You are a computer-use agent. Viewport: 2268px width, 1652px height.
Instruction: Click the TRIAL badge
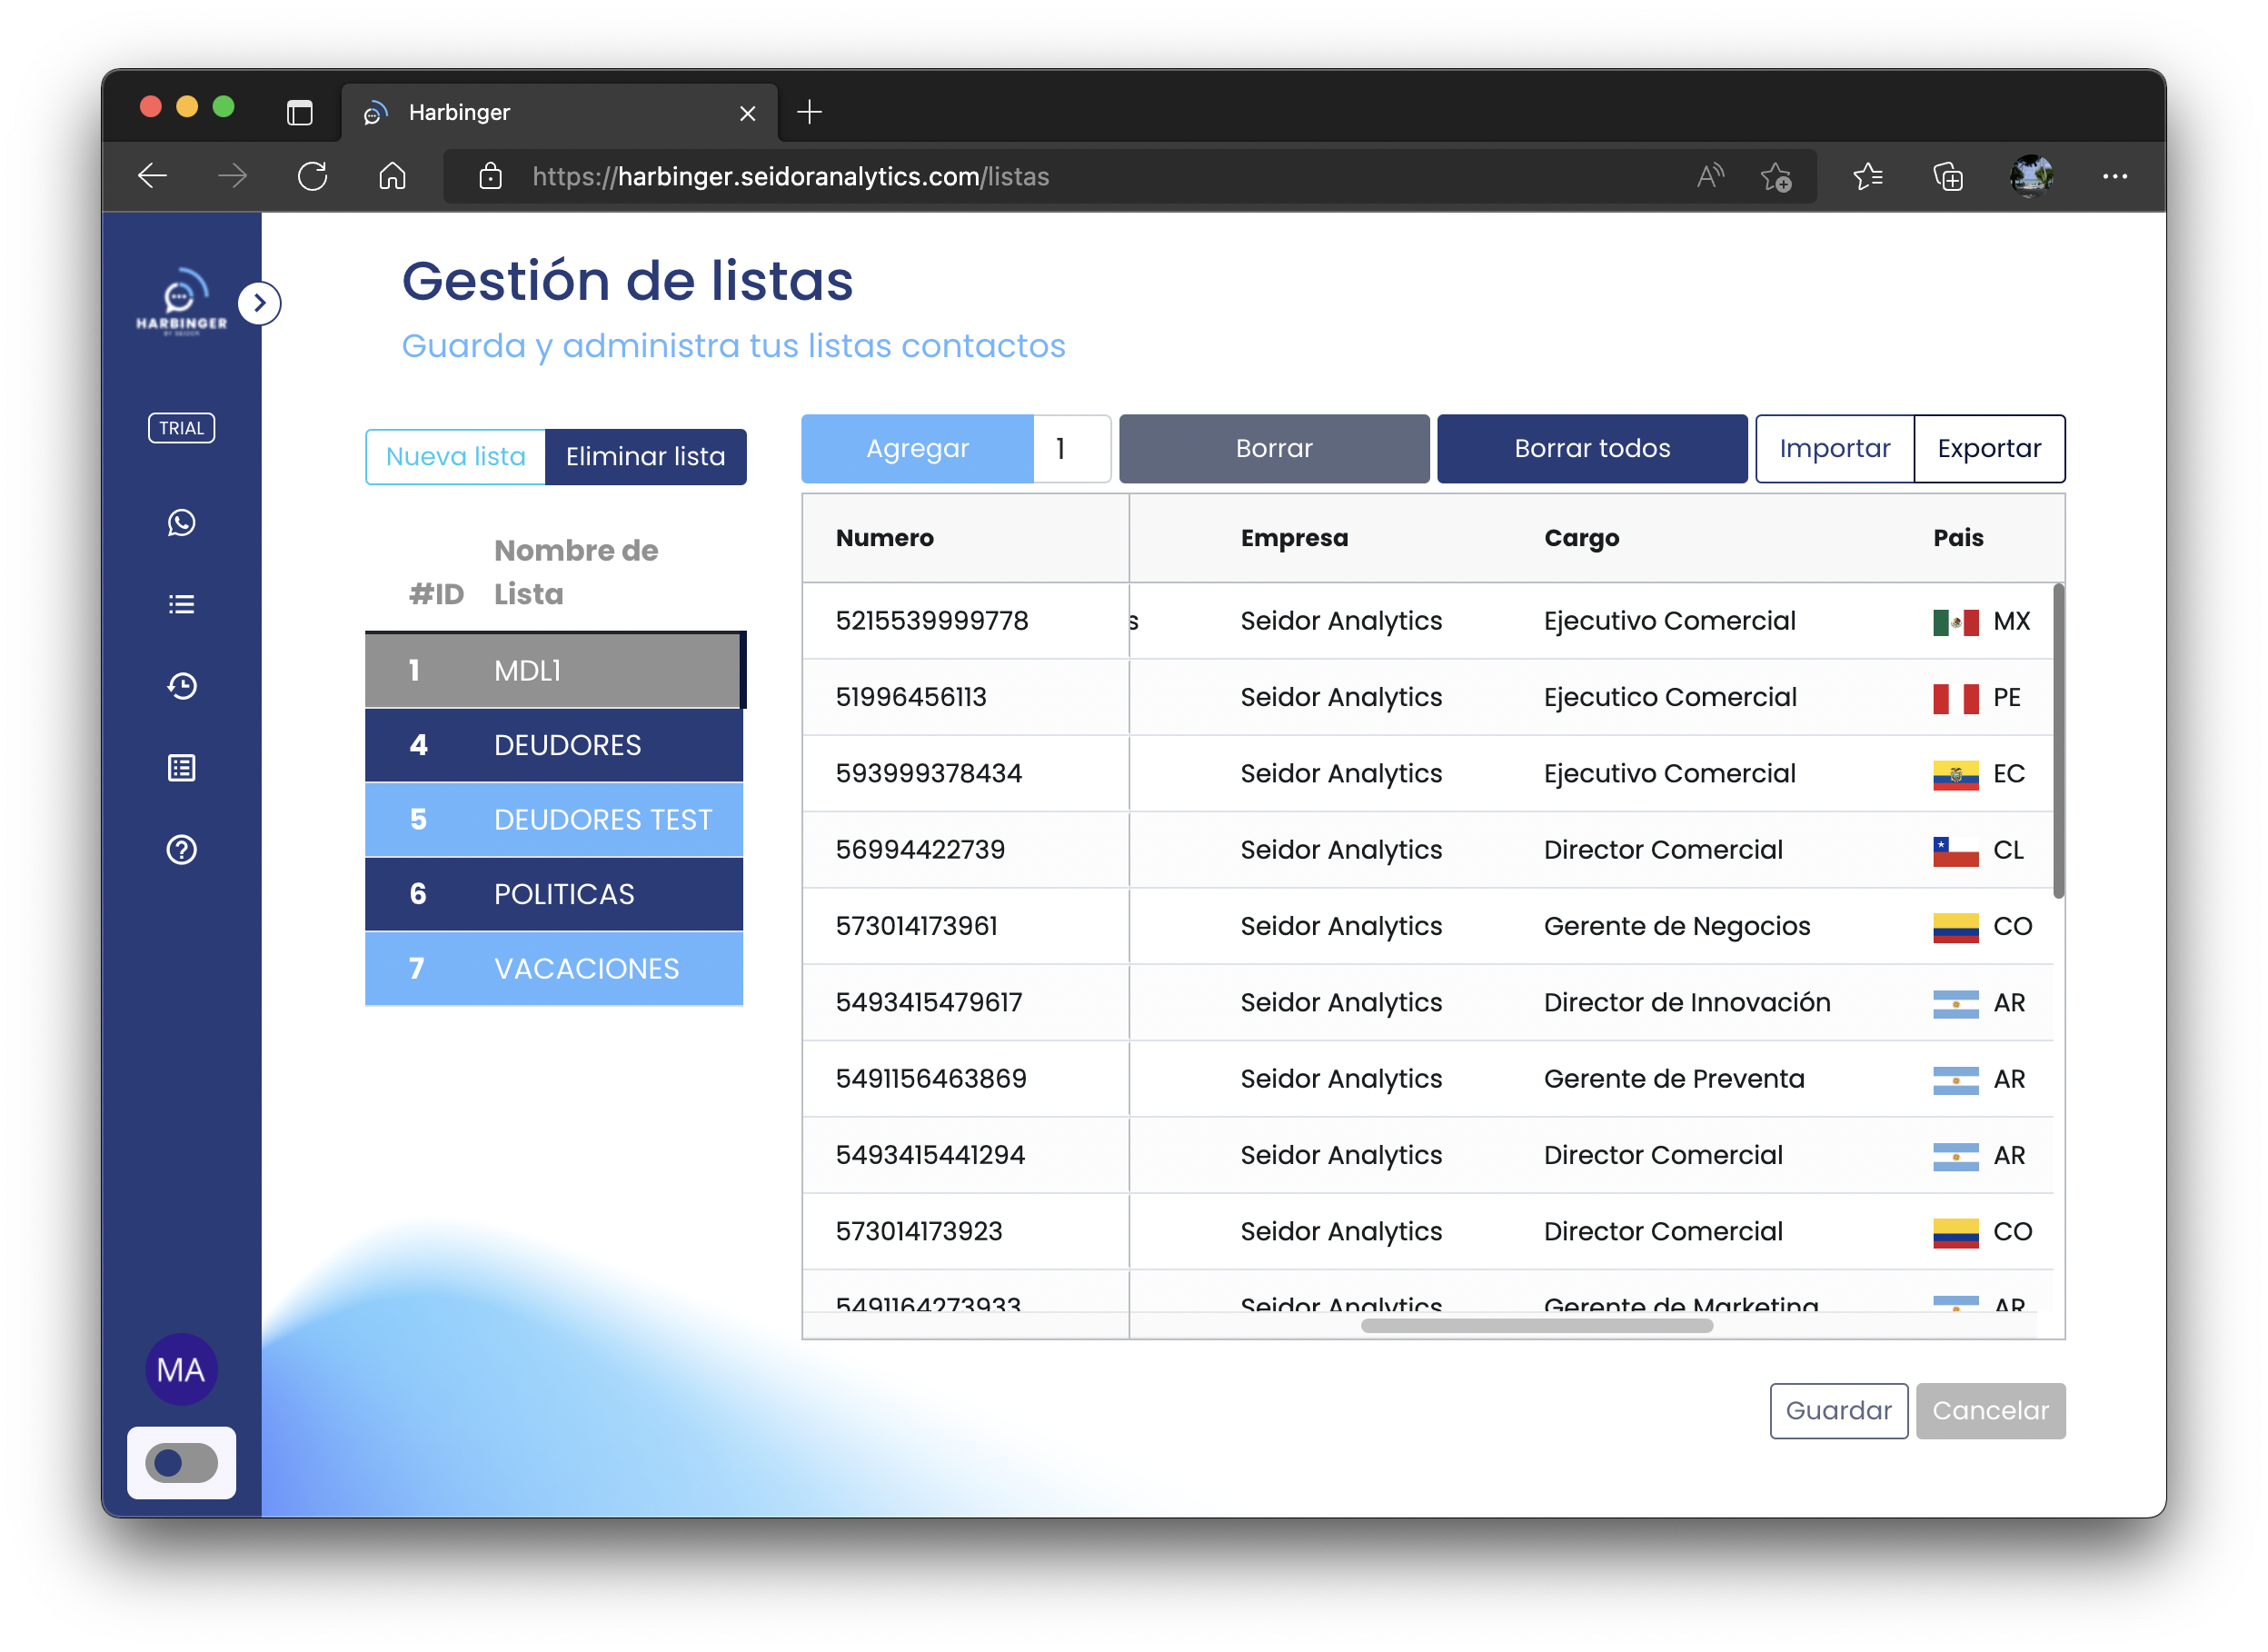tap(181, 428)
